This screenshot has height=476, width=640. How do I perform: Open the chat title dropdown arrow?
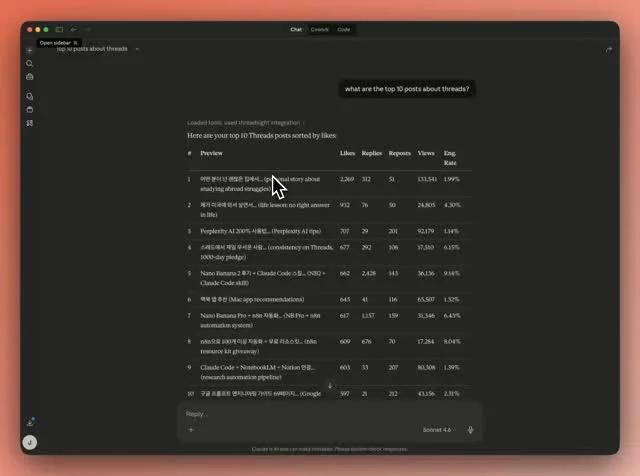pos(137,49)
